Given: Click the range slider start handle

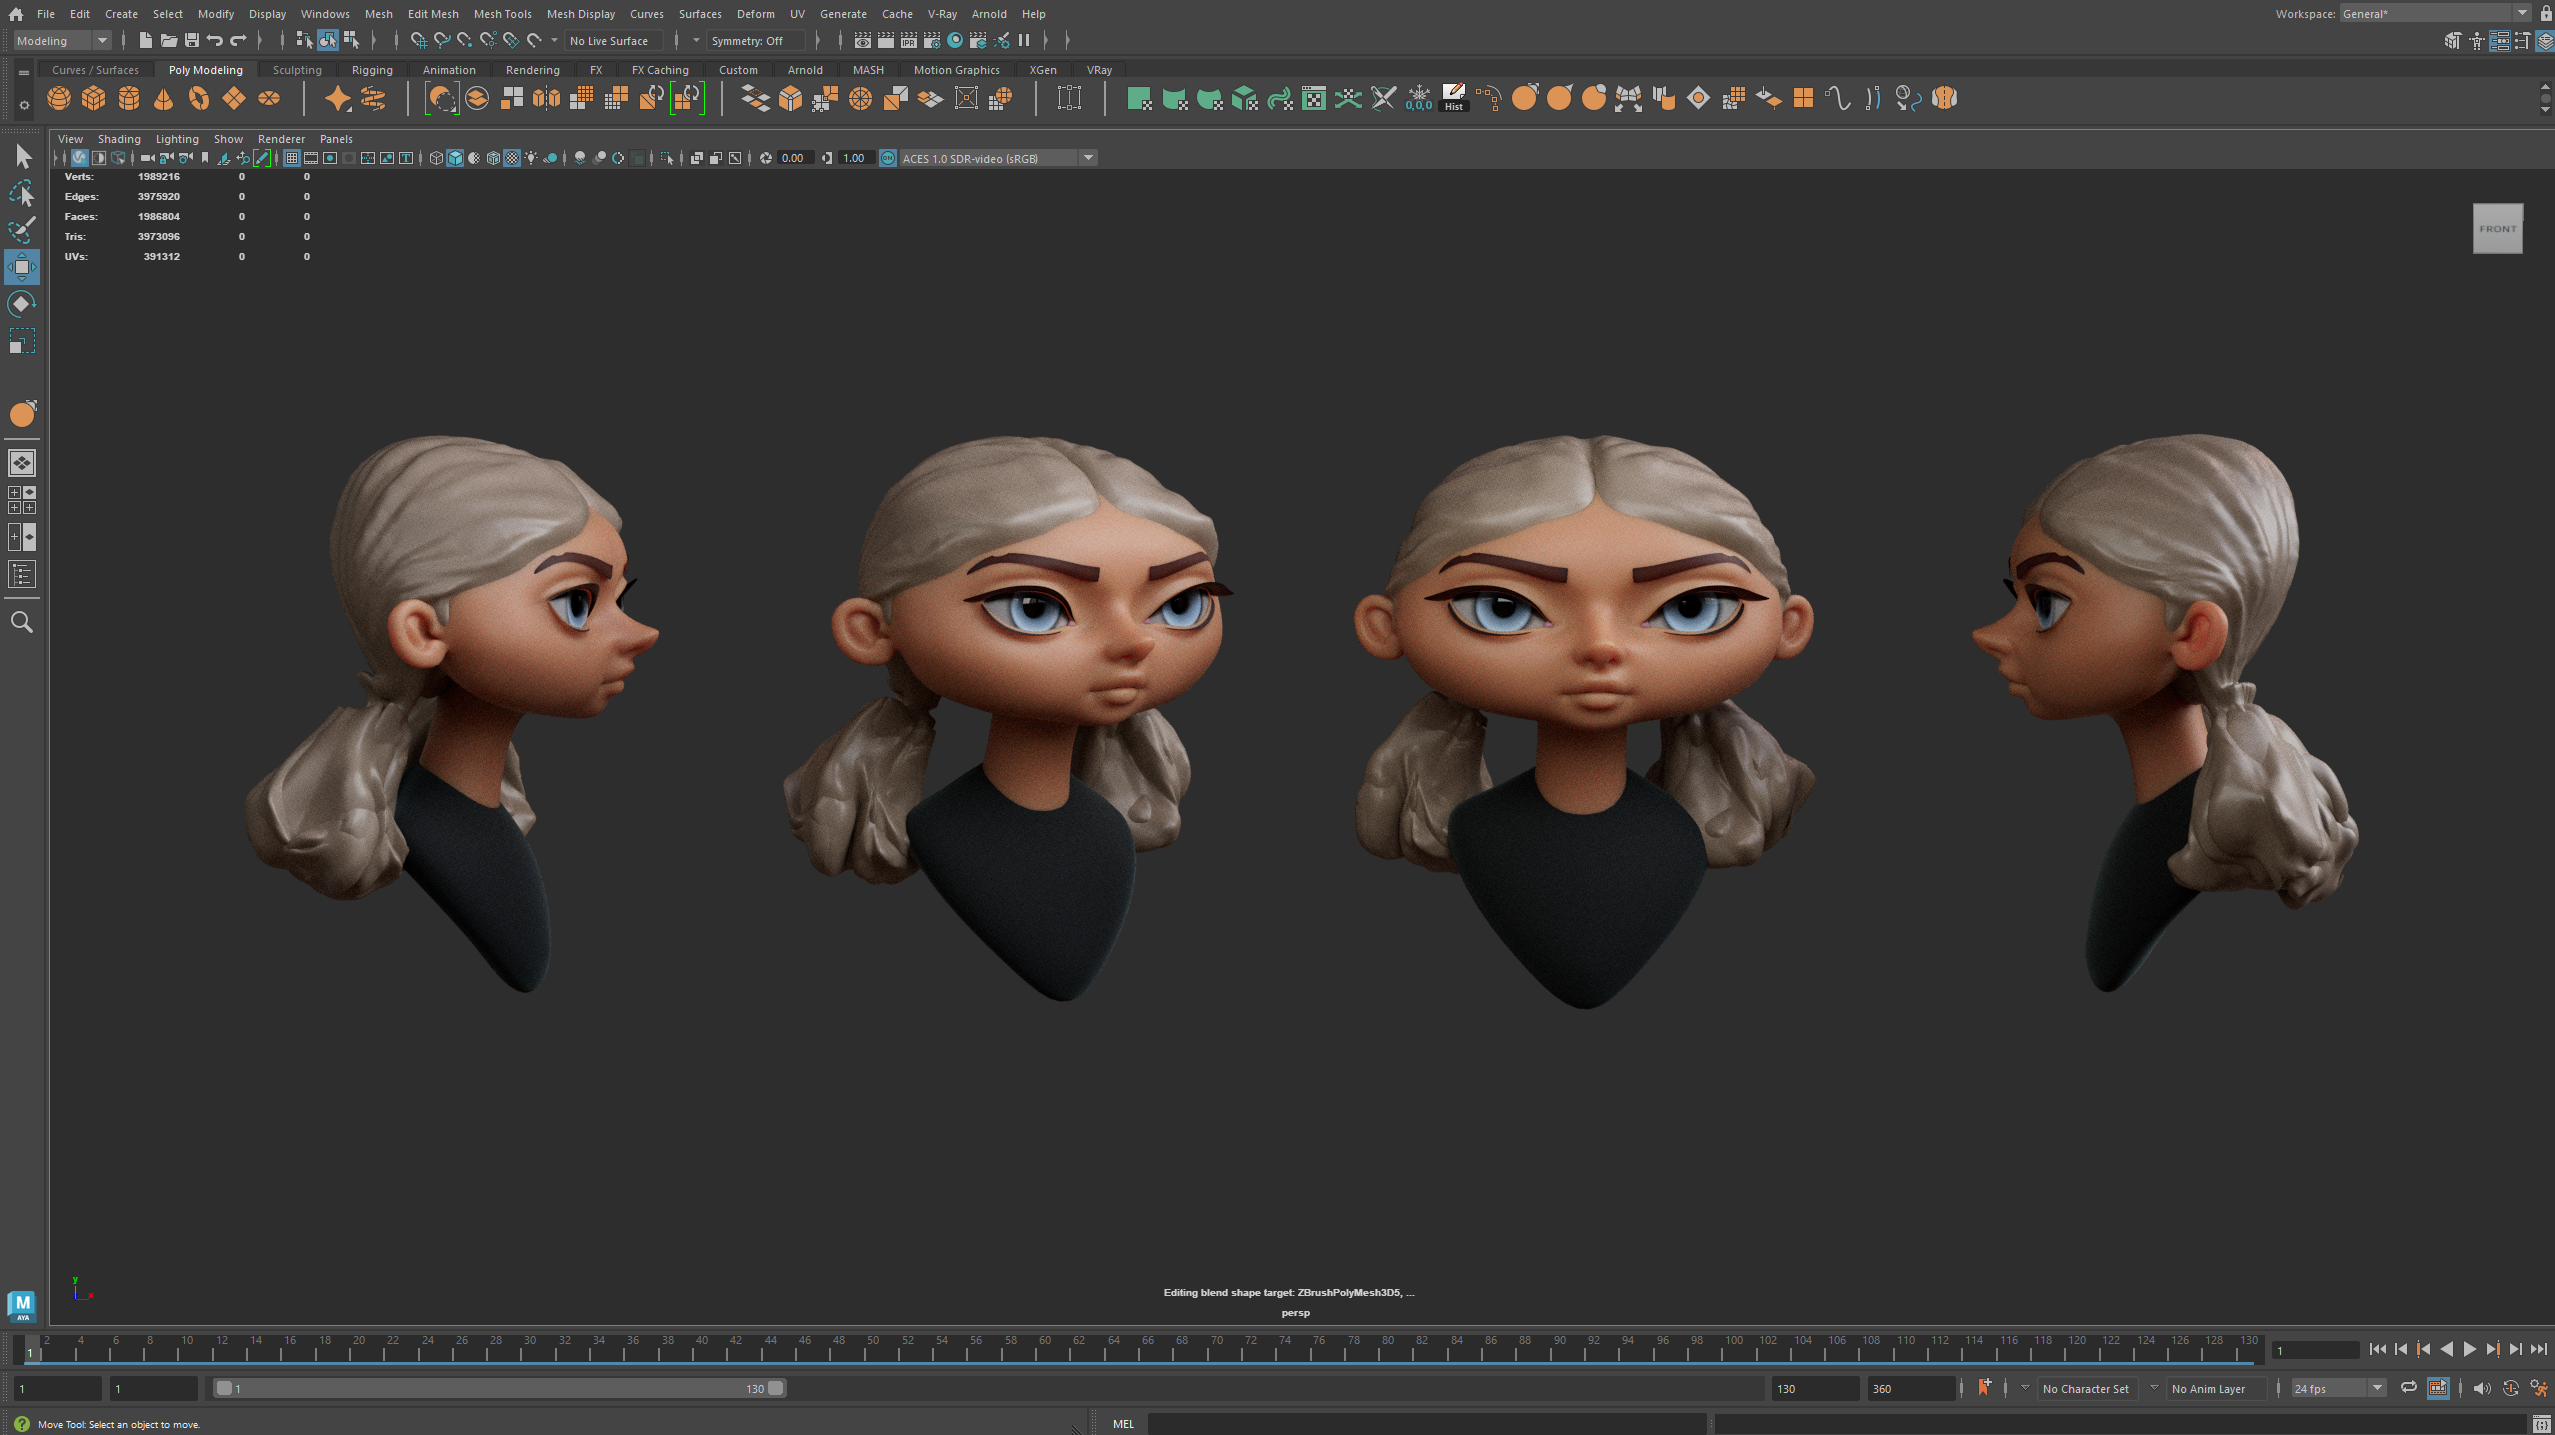Looking at the screenshot, I should 224,1388.
